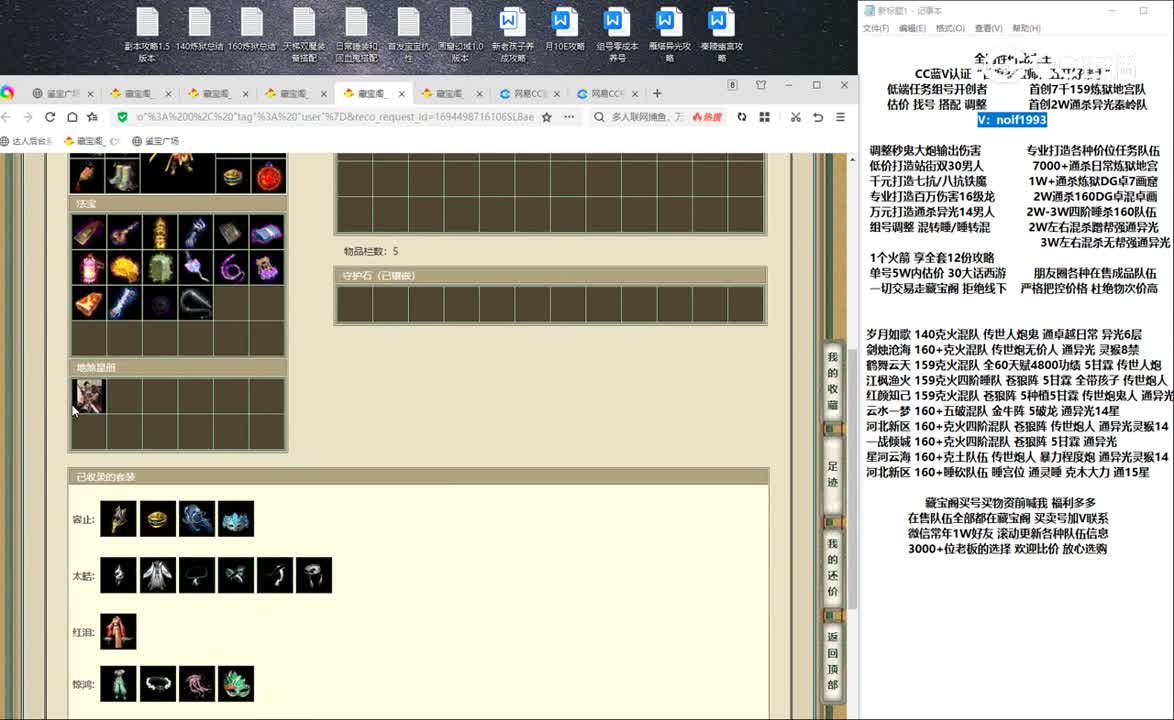1174x720 pixels.
Task: Switch to the 网易CC browser tab next to 藏宝阁
Action: pos(529,94)
